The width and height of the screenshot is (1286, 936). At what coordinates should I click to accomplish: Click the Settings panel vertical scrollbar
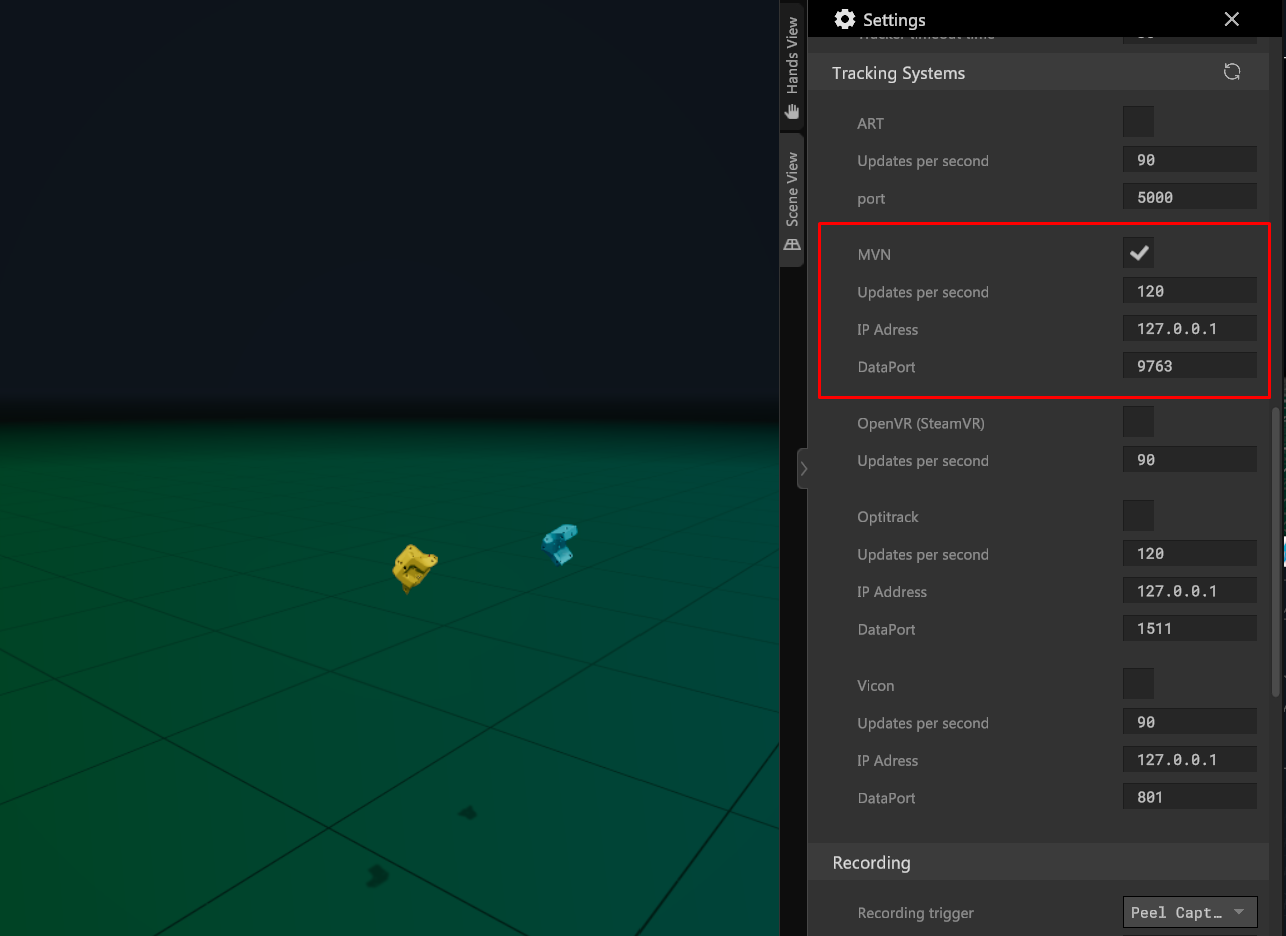click(x=1275, y=552)
